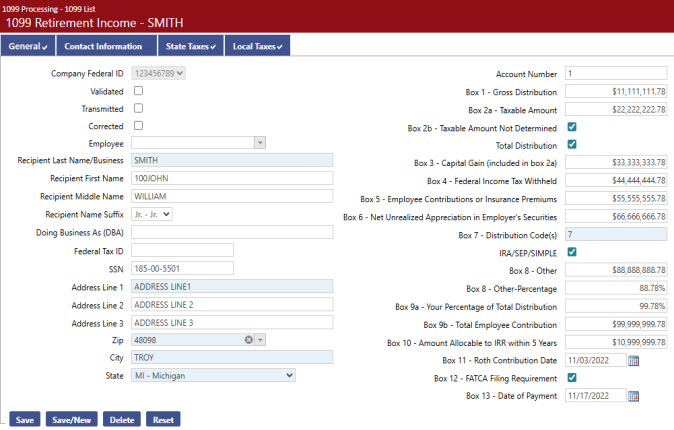Check the Corrected checkbox

(138, 125)
